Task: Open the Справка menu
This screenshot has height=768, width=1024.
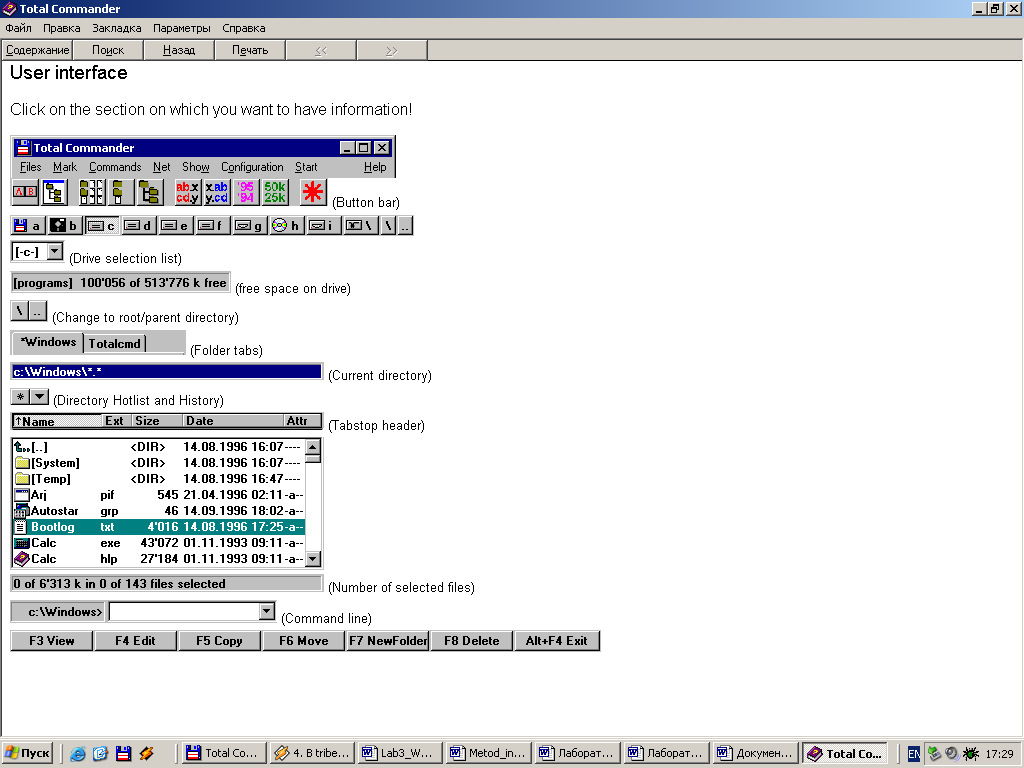Action: [x=244, y=28]
